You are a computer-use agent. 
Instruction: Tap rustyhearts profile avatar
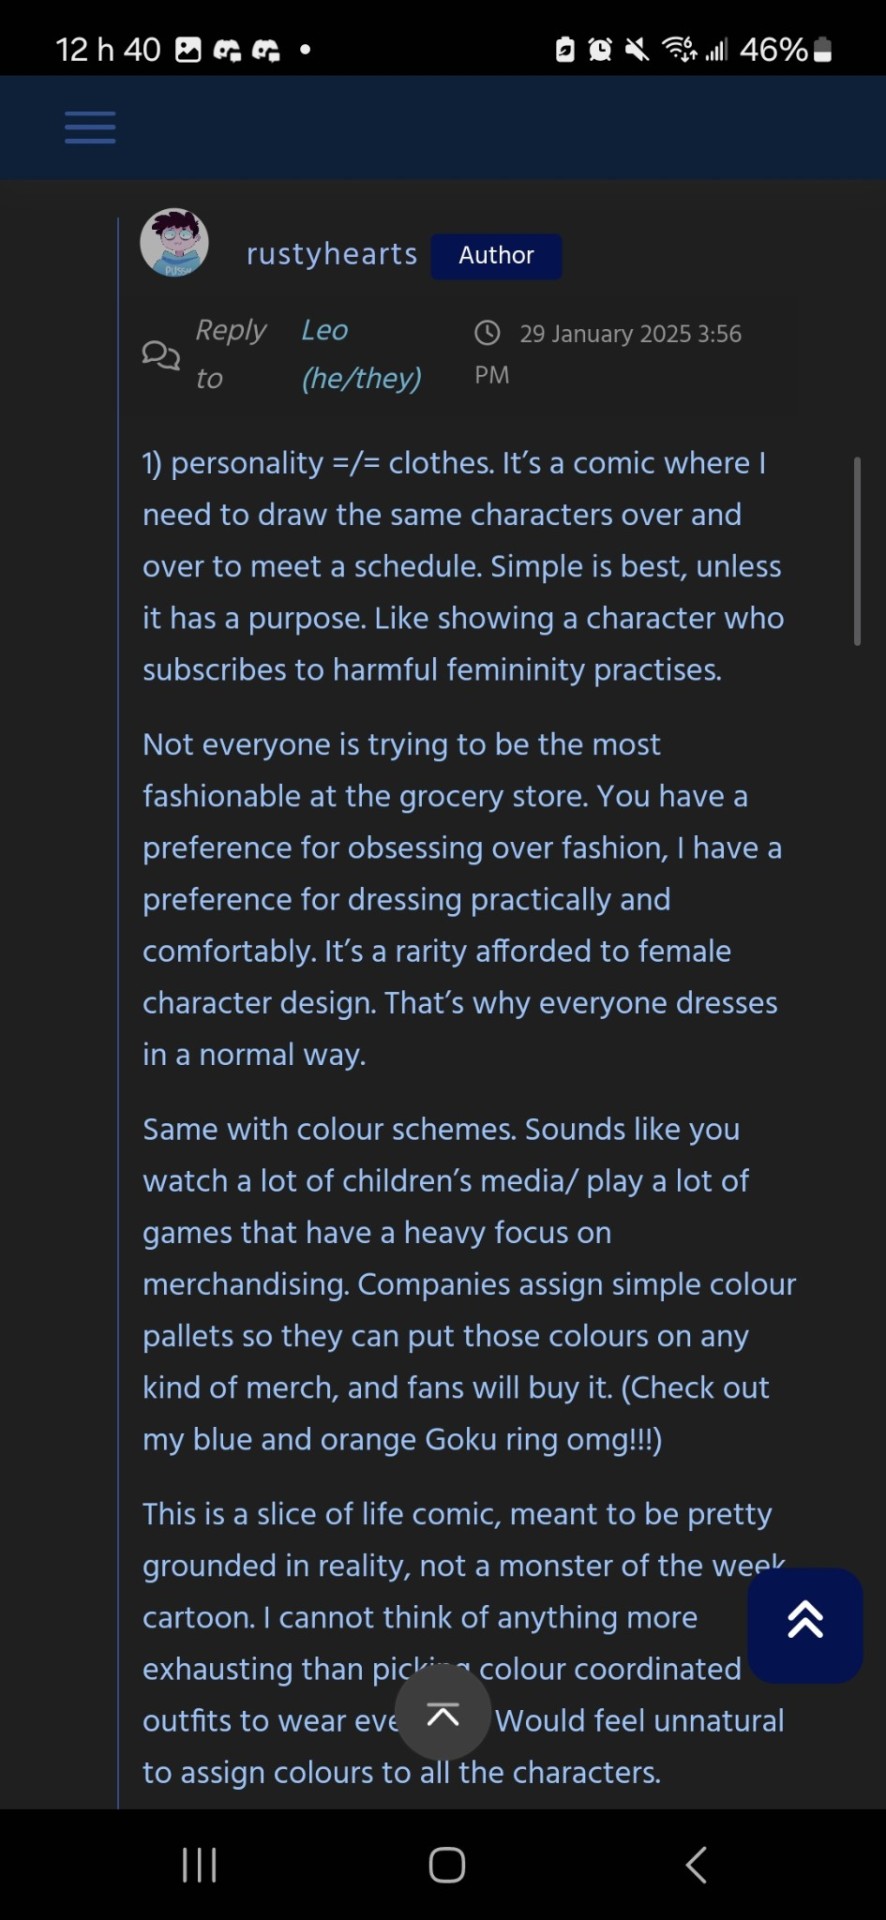(x=174, y=243)
